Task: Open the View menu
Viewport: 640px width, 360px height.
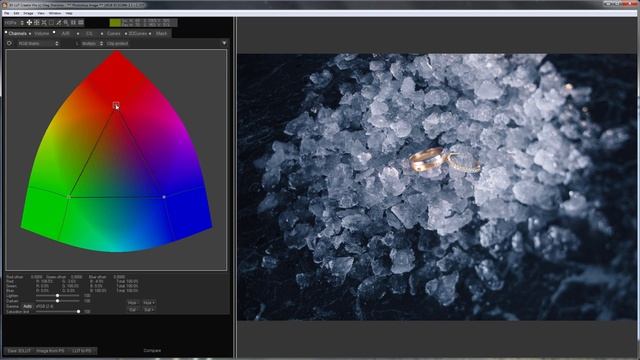Action: tap(41, 13)
